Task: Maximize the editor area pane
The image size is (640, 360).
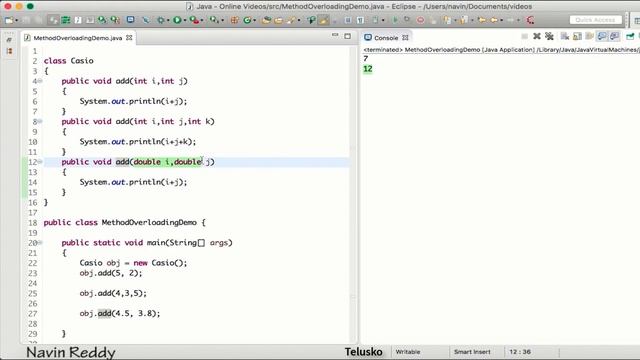Action: [x=347, y=36]
